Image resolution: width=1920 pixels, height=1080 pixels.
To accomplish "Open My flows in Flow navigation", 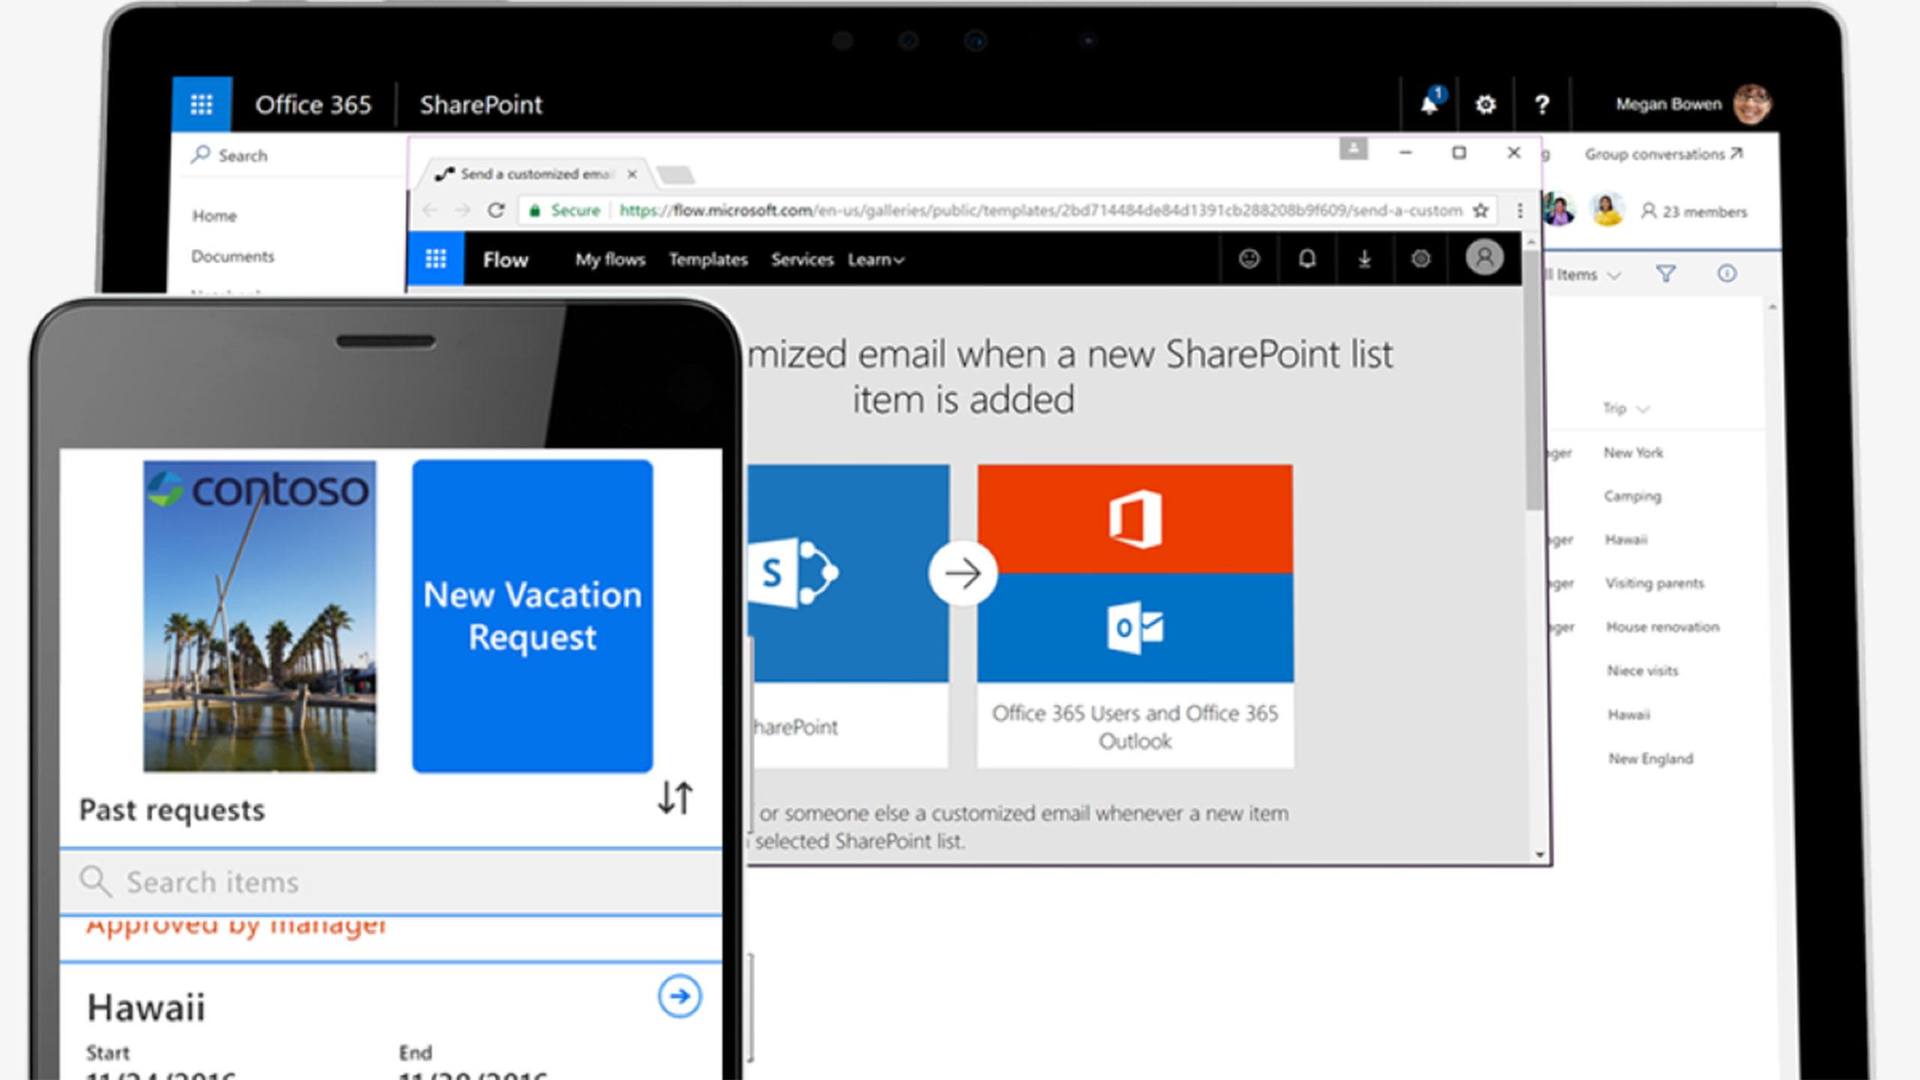I will (610, 260).
